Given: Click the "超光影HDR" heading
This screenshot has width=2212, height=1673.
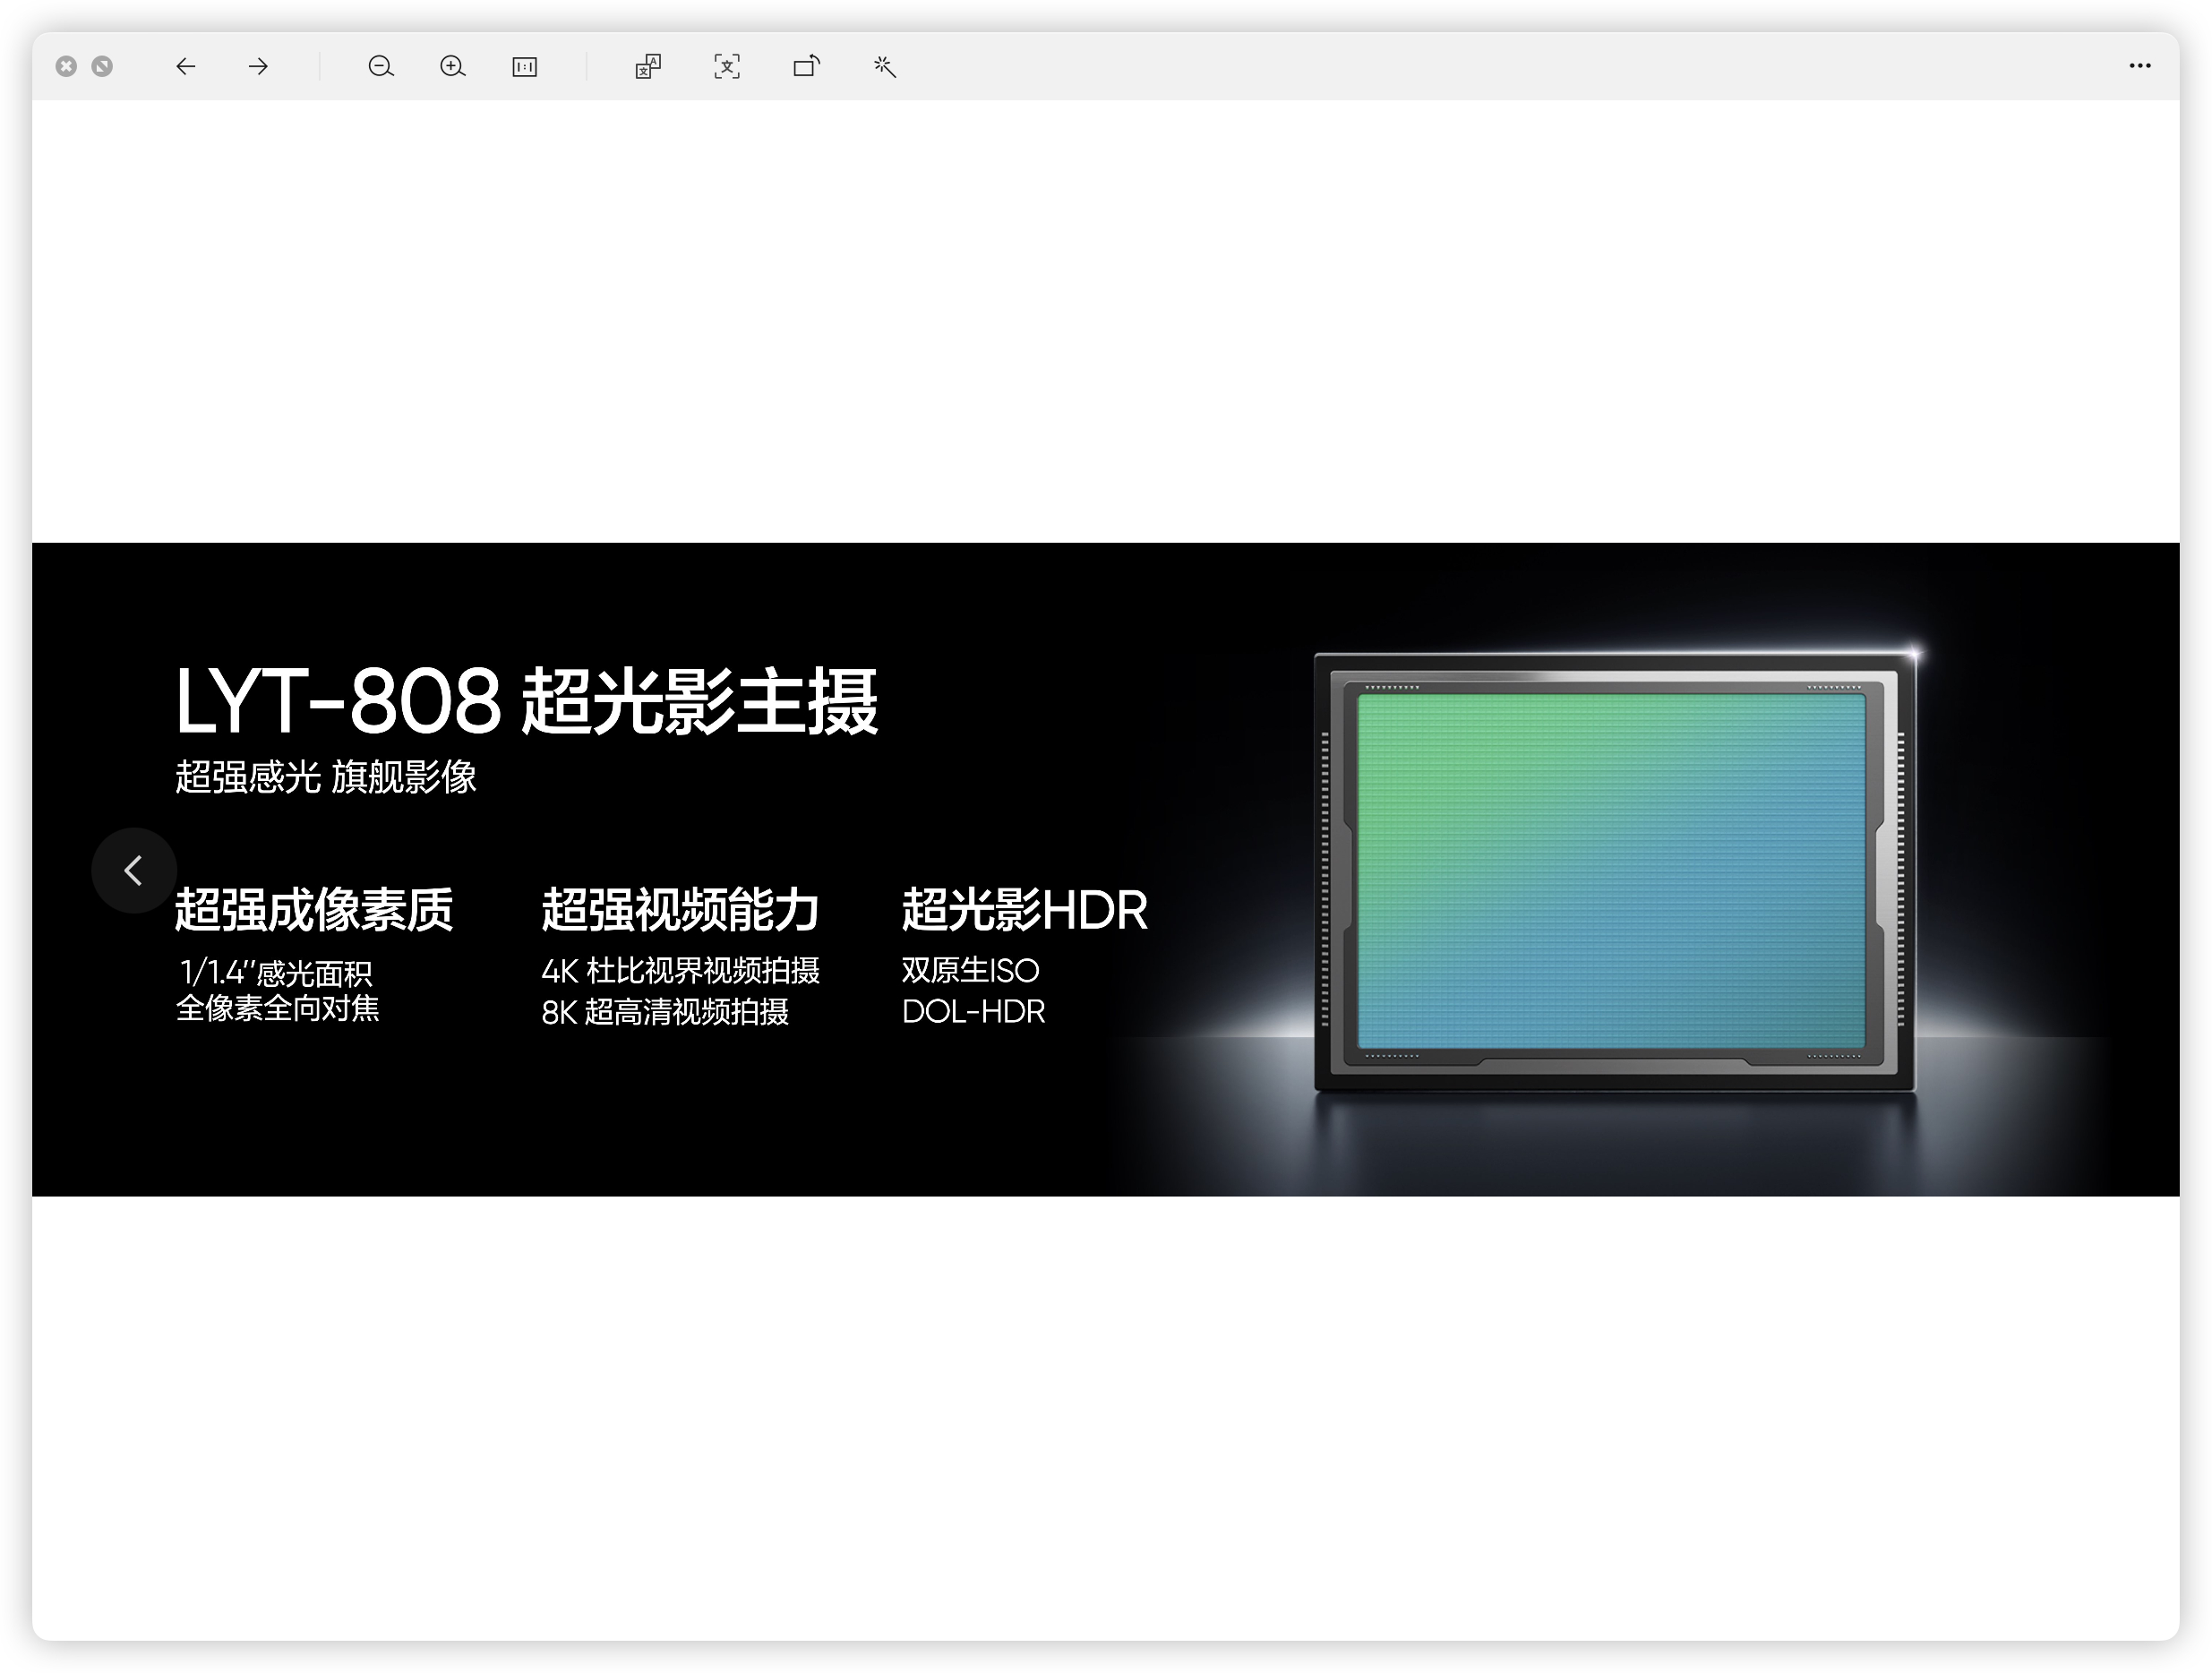Looking at the screenshot, I should pos(1025,910).
